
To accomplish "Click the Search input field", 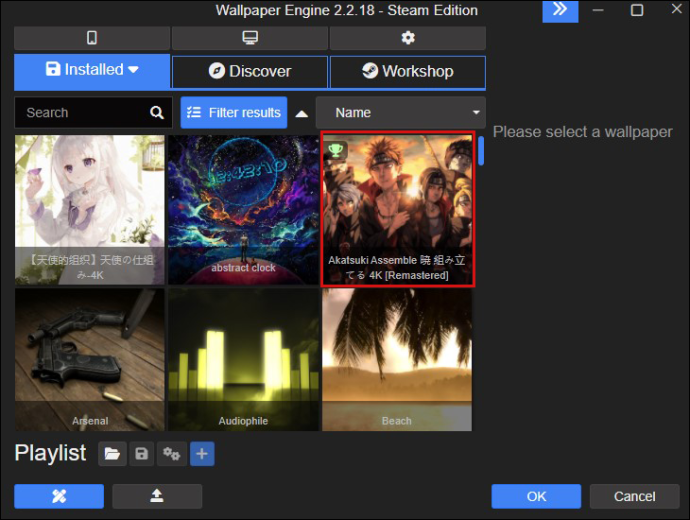I will pos(93,113).
